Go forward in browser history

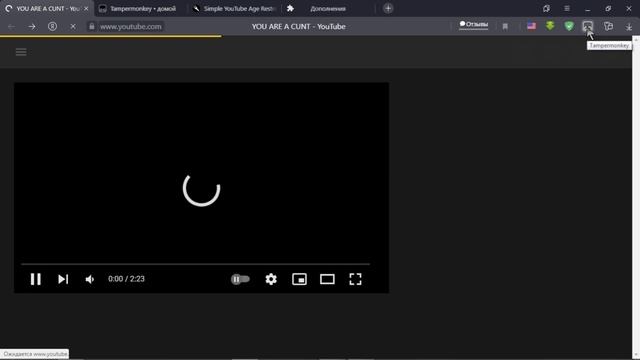coord(32,27)
